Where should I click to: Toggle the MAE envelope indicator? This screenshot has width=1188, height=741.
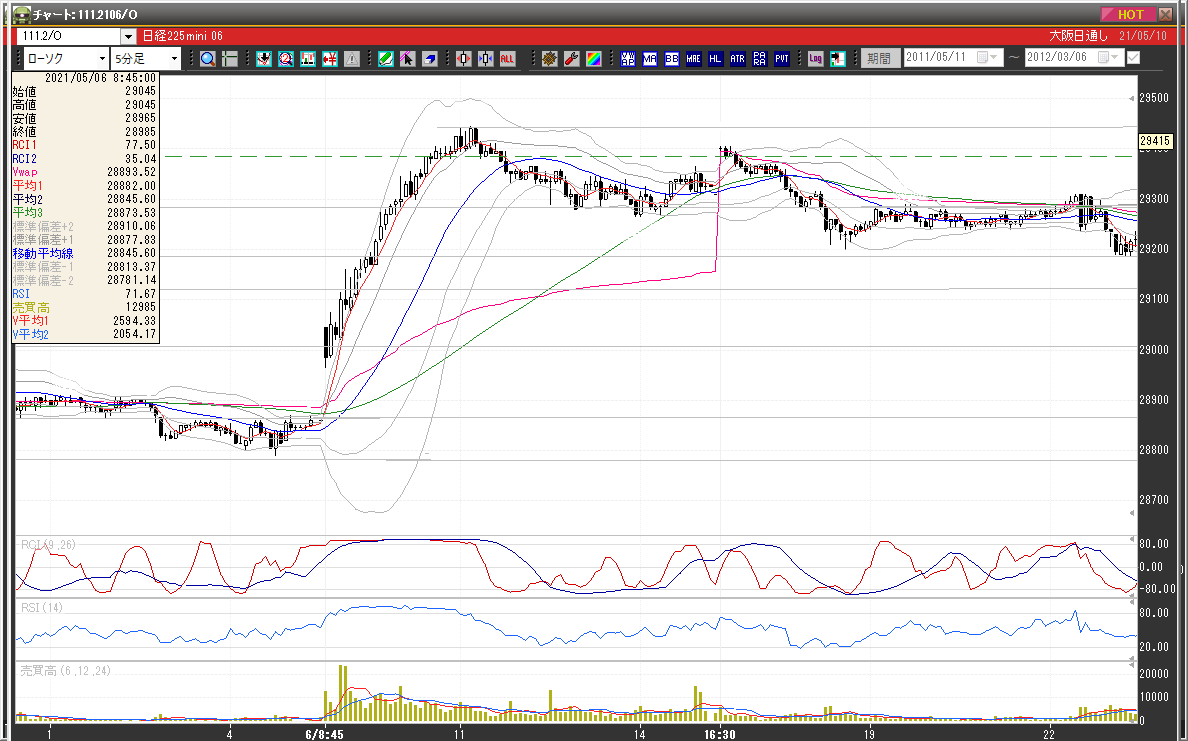tap(693, 58)
